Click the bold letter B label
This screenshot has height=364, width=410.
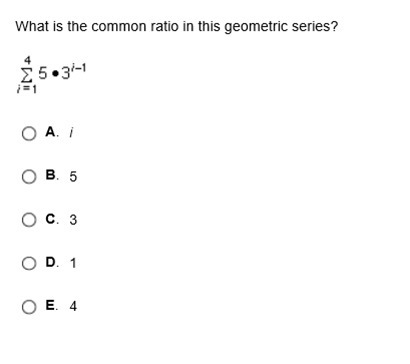51,175
